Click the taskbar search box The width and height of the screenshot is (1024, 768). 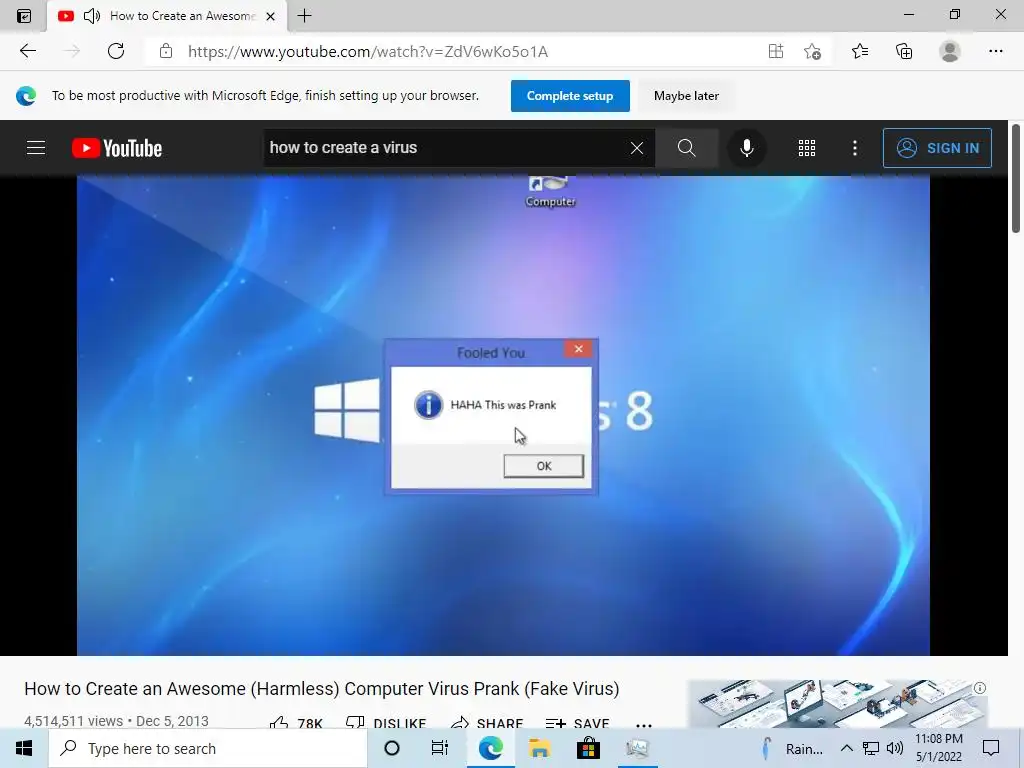coord(208,748)
